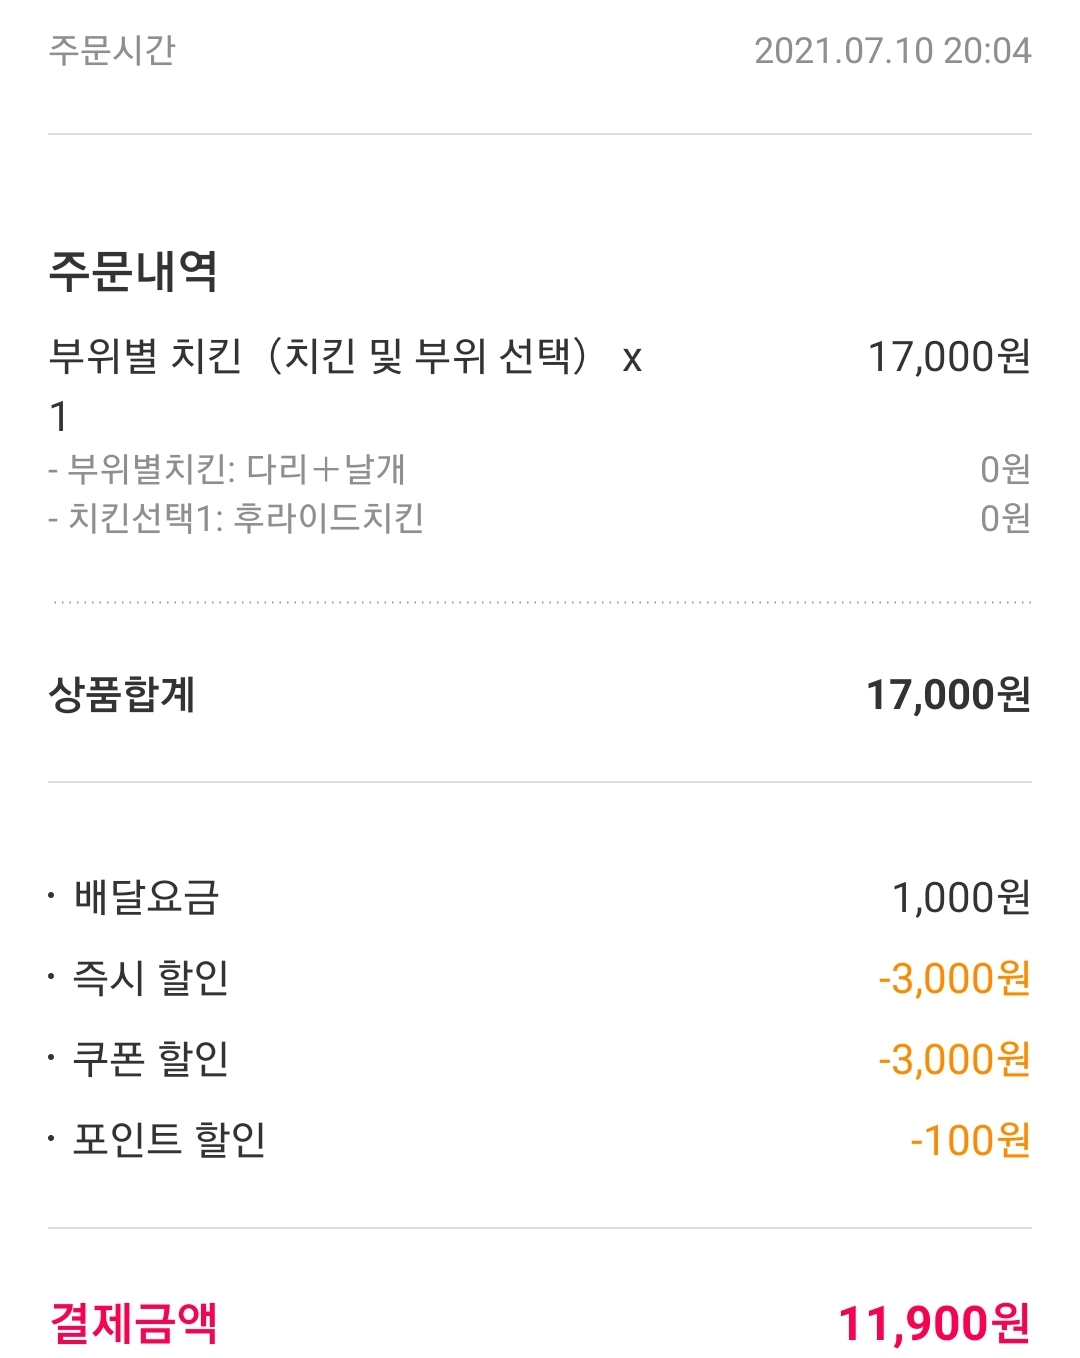Click the 17,000원 price beside 부위별 치킨
This screenshot has height=1358, width=1080.
click(x=948, y=357)
